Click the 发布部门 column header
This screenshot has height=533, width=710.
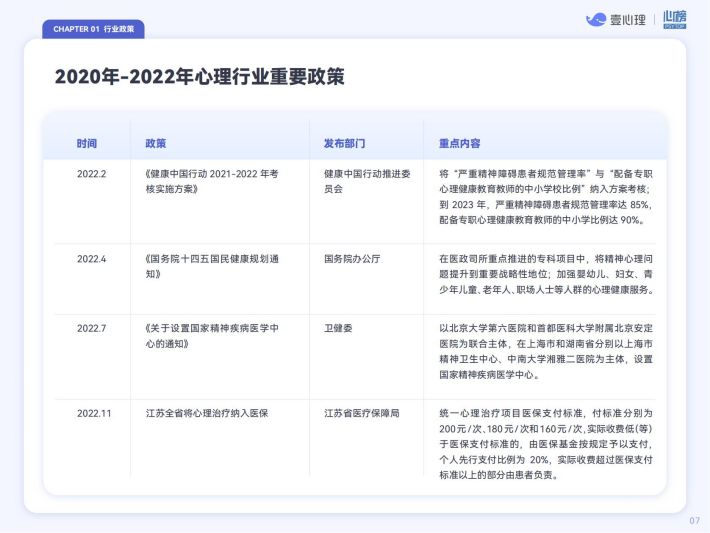pos(345,144)
